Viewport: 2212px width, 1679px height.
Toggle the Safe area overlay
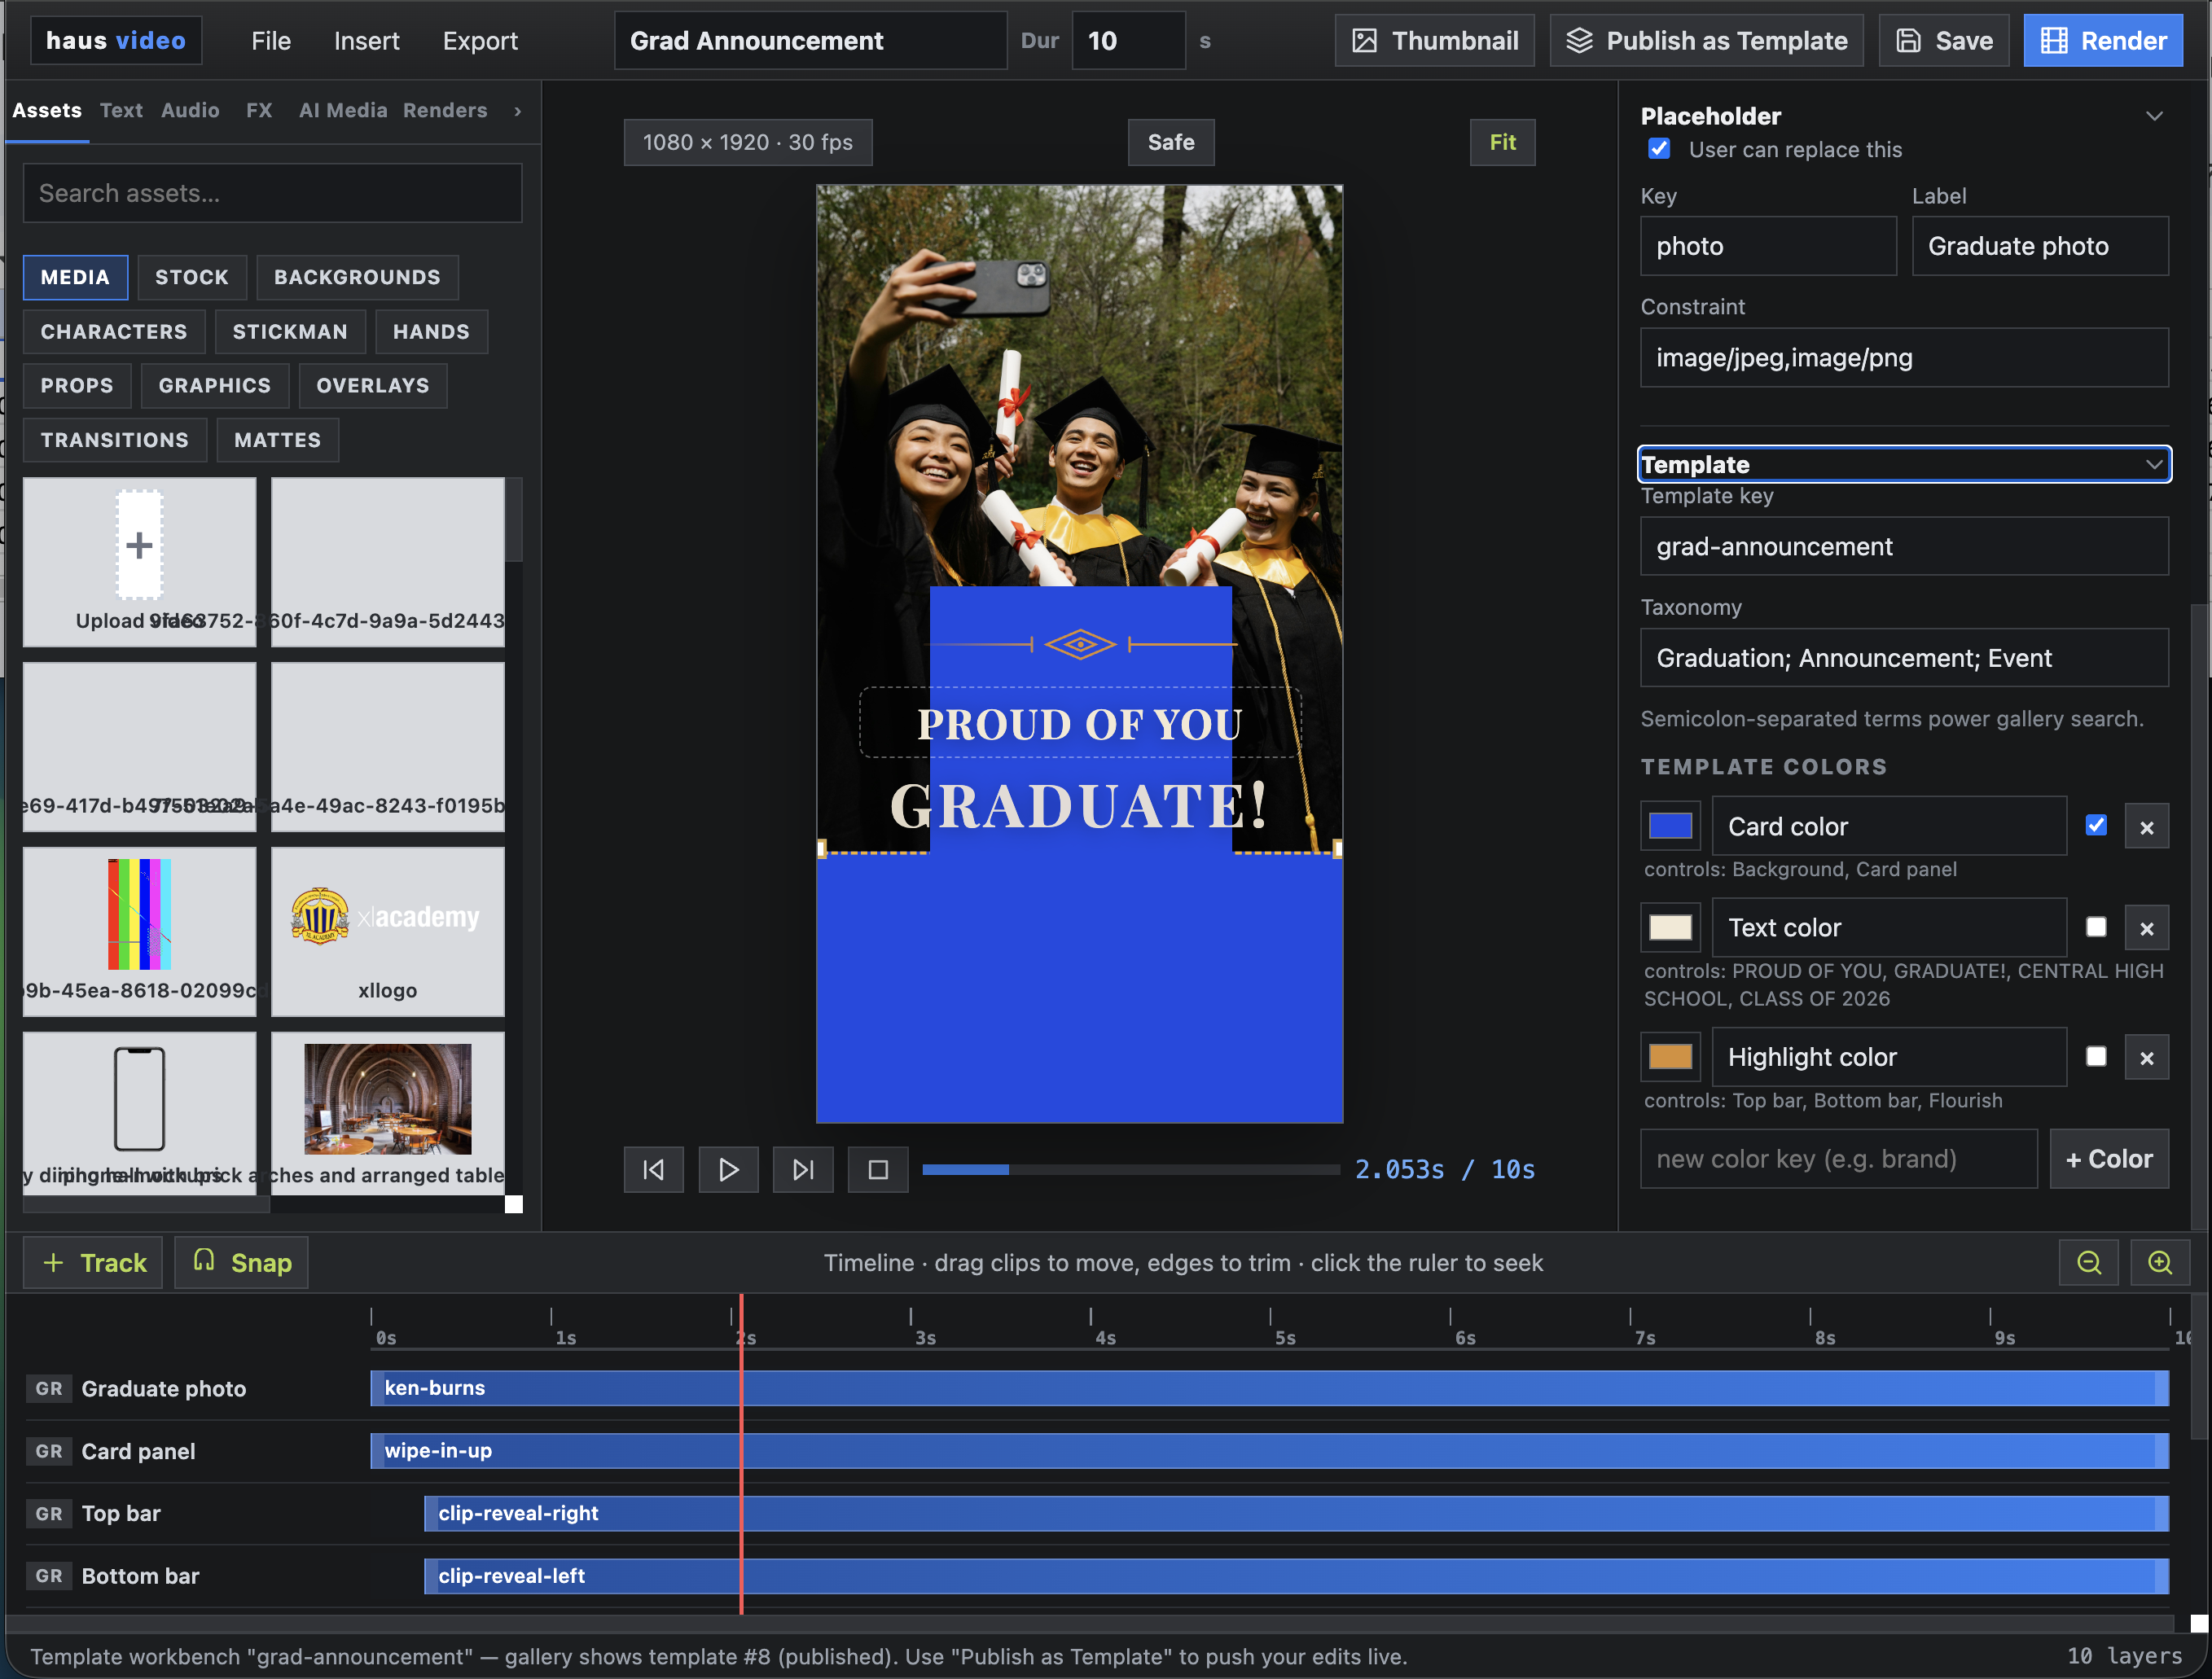(x=1171, y=142)
